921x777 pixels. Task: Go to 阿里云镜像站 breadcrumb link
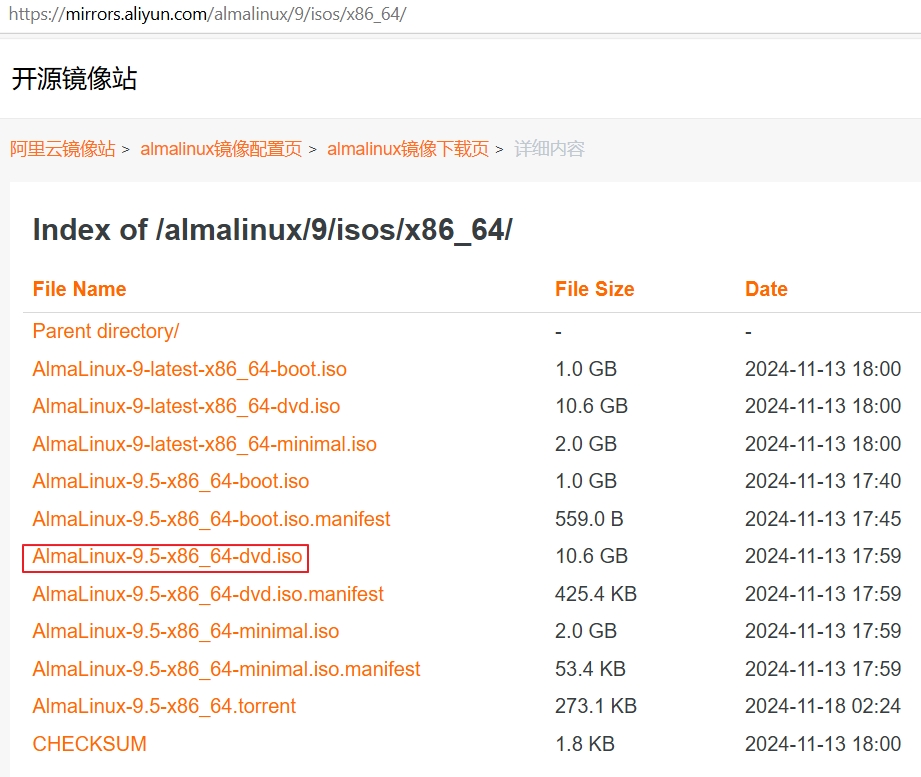[x=62, y=149]
